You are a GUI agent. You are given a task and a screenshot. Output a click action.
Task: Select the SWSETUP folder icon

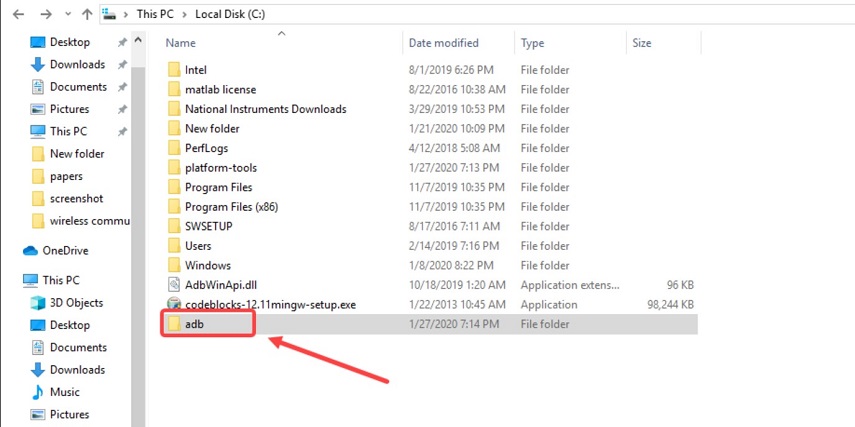(174, 226)
